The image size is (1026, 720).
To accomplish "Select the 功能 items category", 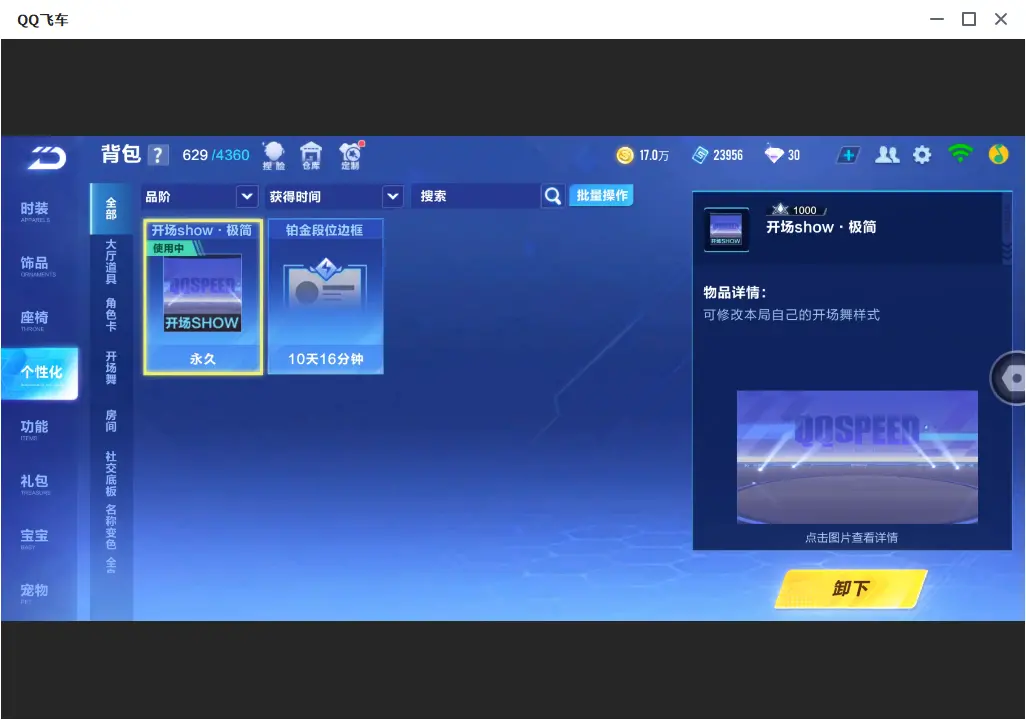I will [x=35, y=429].
